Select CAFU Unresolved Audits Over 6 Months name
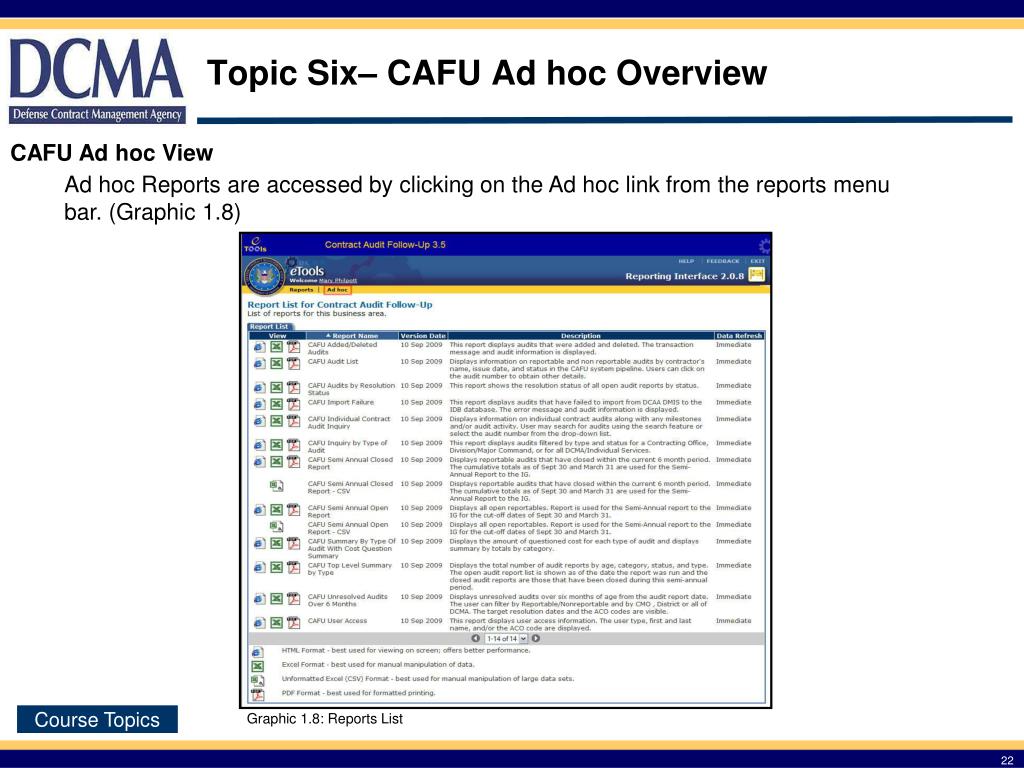Viewport: 1024px width, 768px height. (x=347, y=600)
